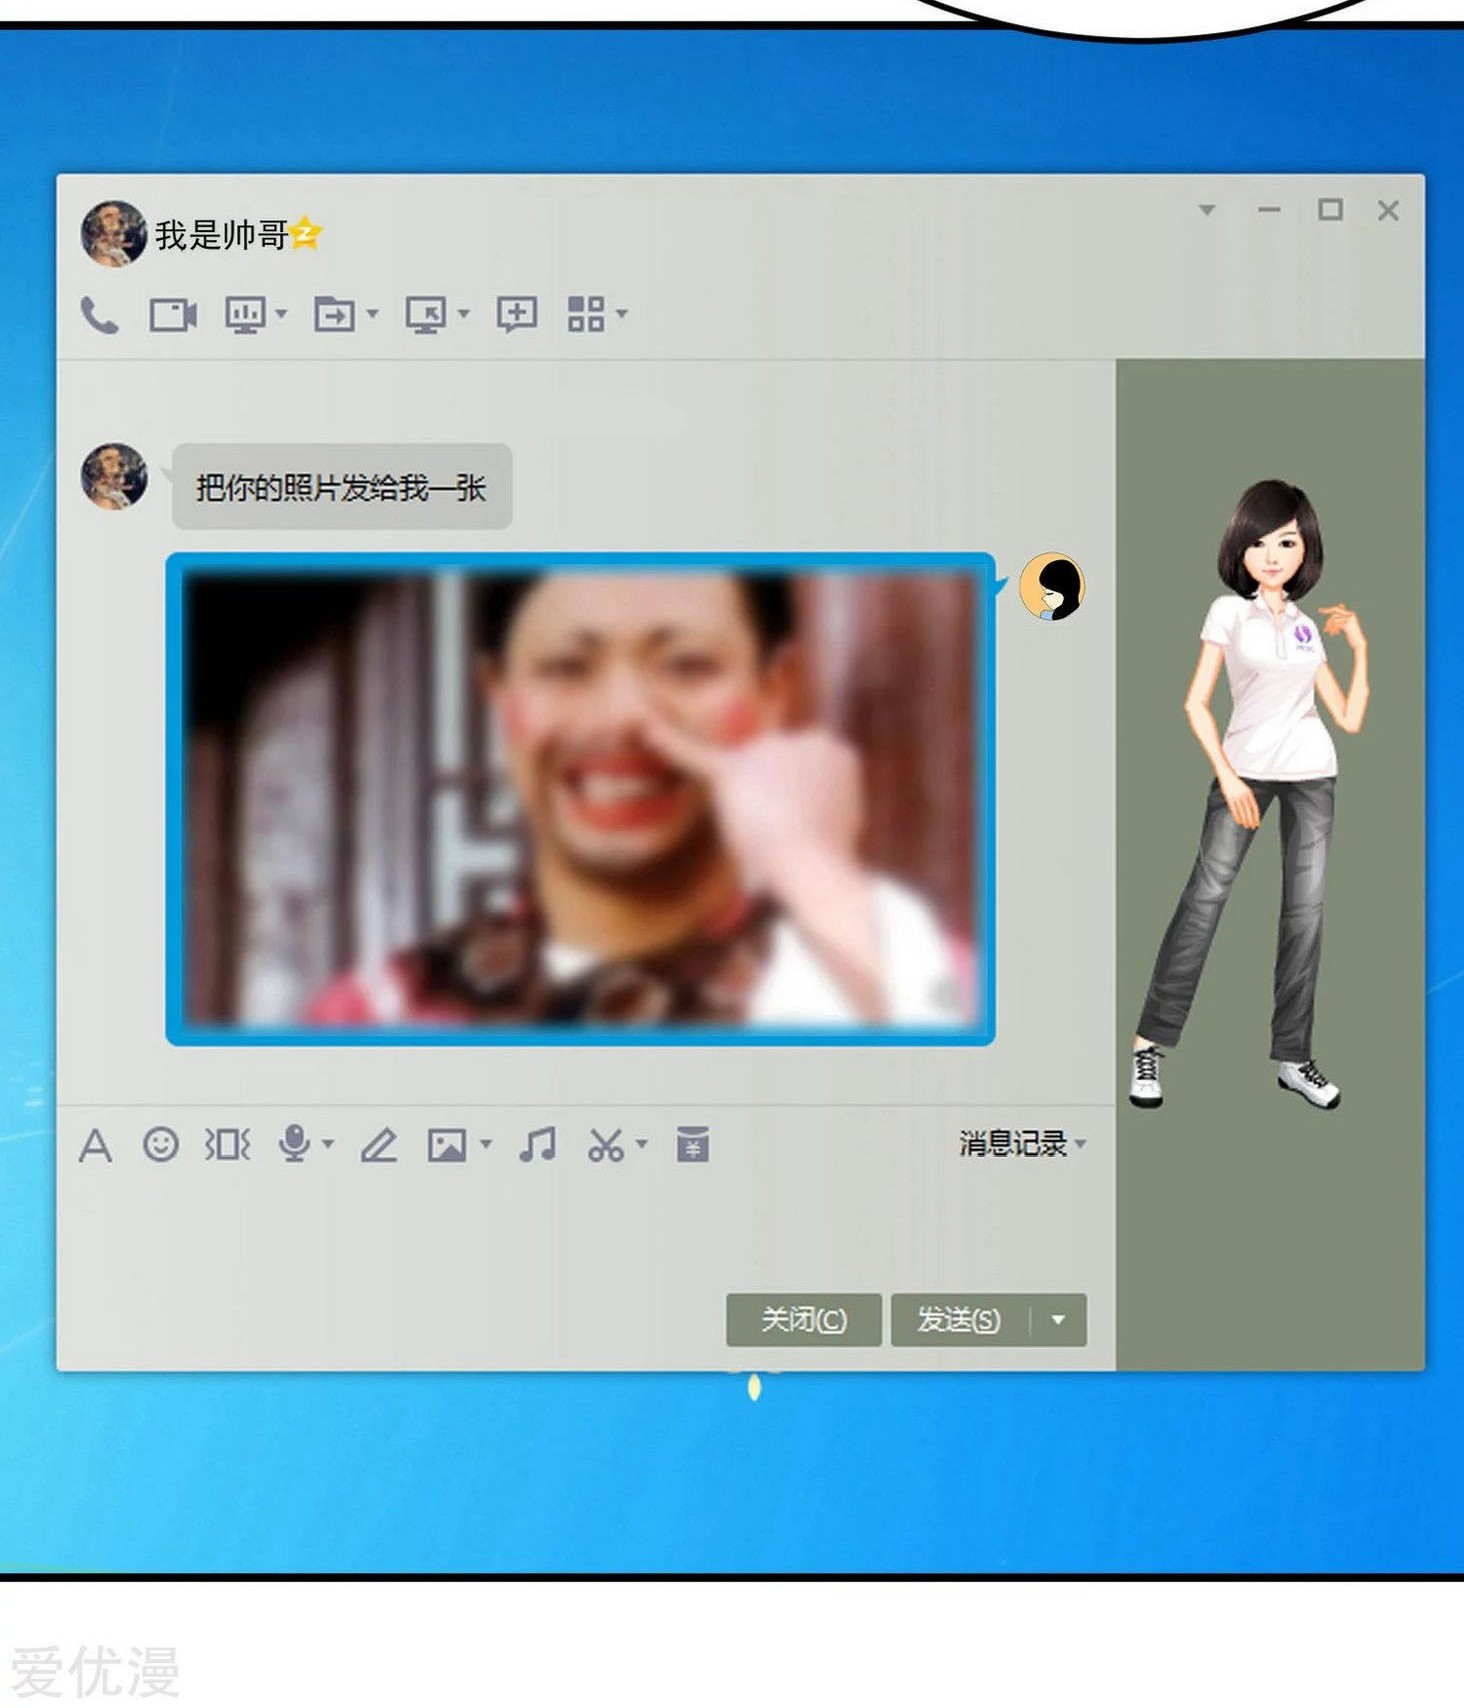Screen dimensions: 1464x1708
Task: Click the font style A icon
Action: point(95,1145)
